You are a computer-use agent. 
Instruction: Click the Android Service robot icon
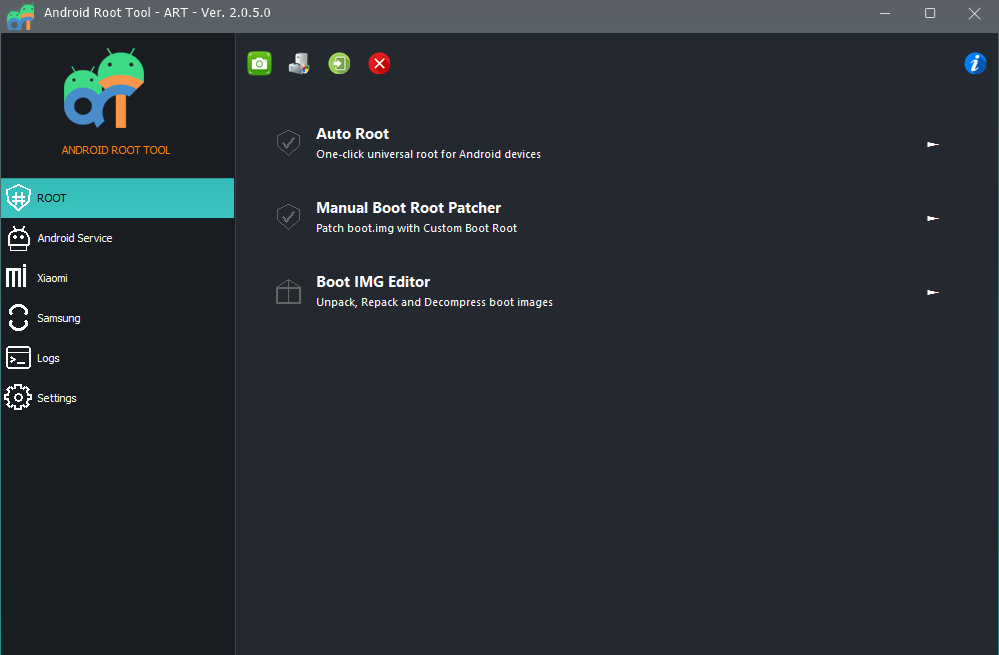(x=17, y=238)
